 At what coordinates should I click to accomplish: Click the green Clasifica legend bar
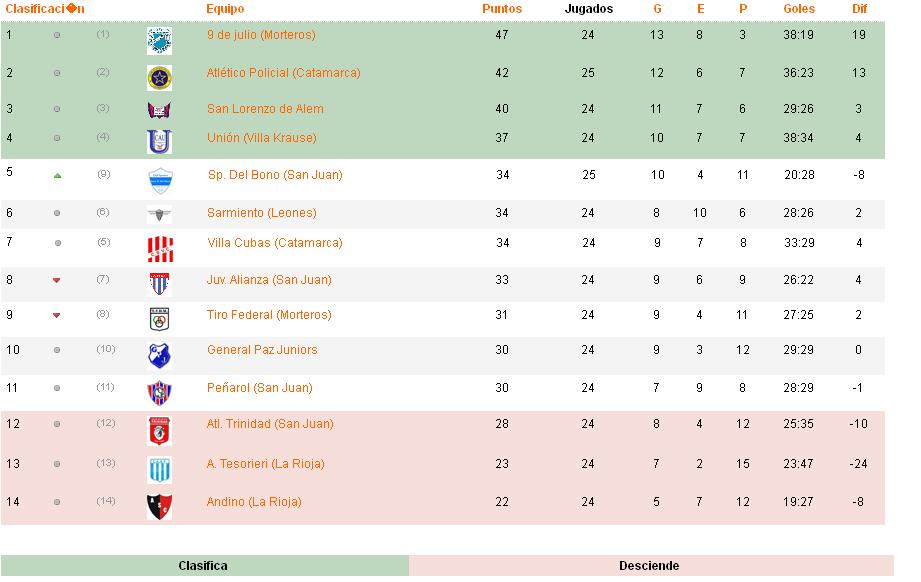click(x=203, y=566)
